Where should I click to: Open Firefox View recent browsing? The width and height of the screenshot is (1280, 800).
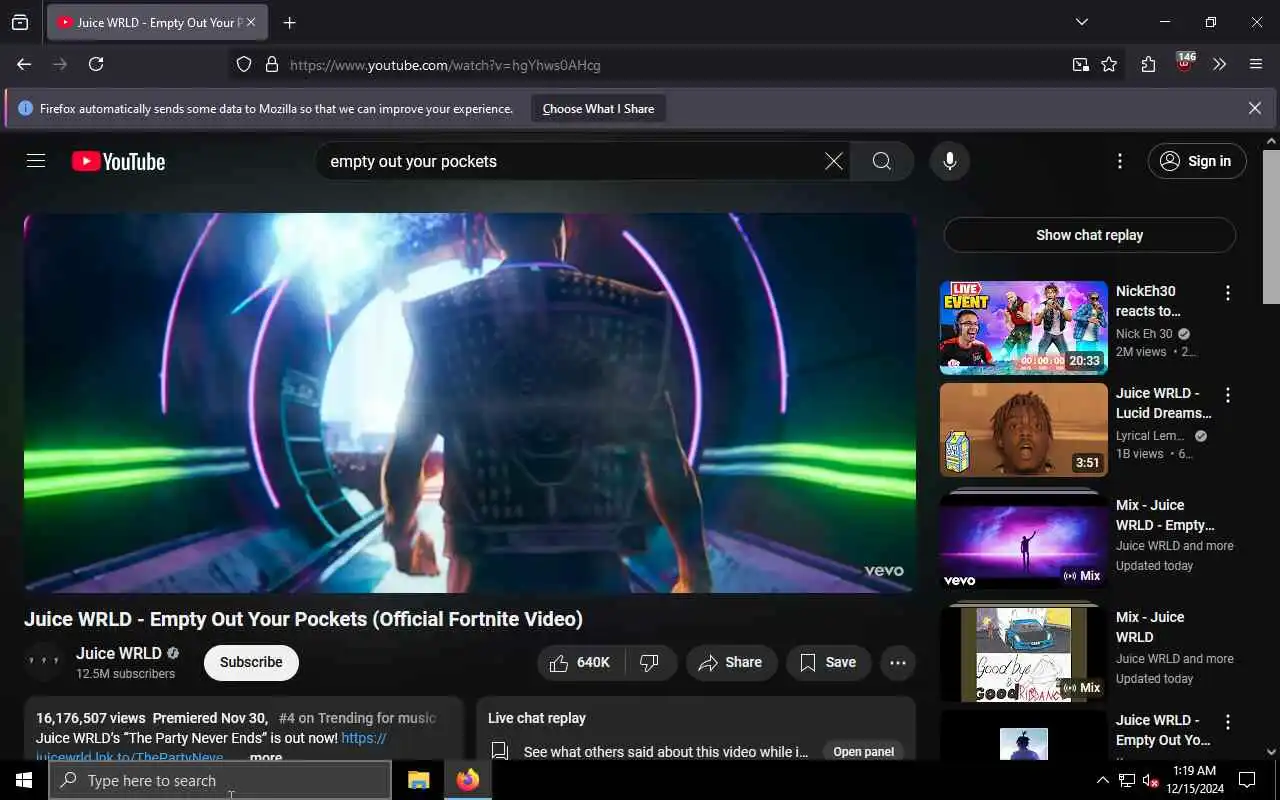[x=20, y=22]
